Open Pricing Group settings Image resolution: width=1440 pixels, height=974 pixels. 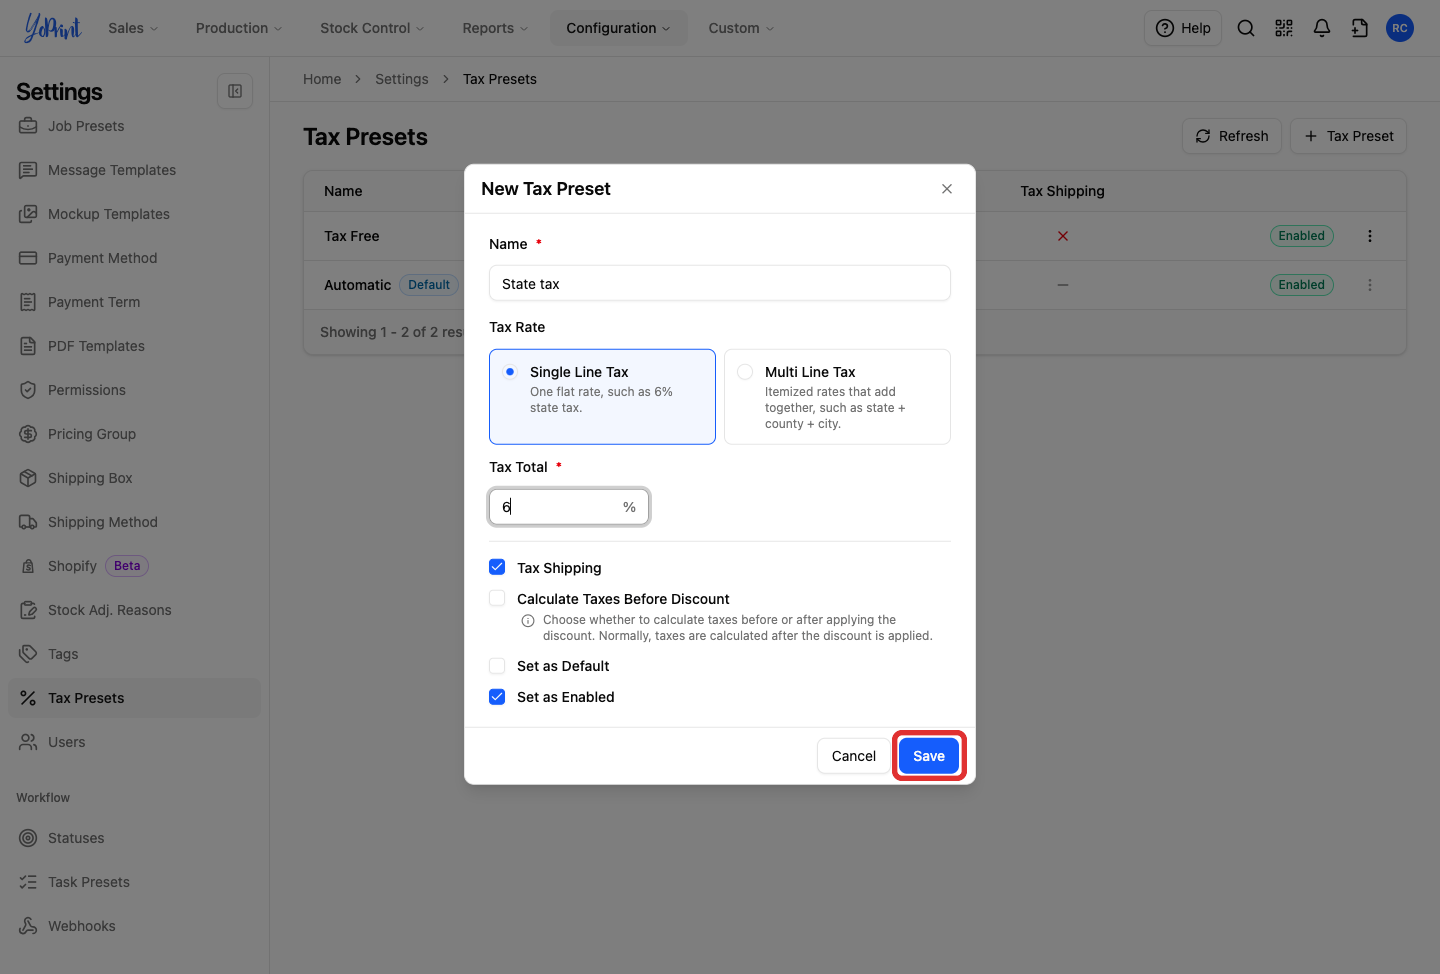pyautogui.click(x=134, y=434)
